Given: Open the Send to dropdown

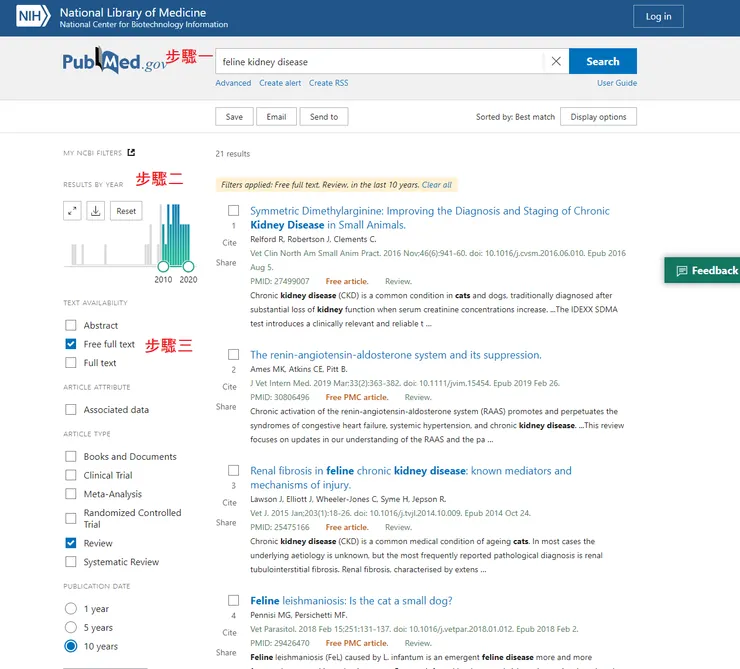Looking at the screenshot, I should click(324, 117).
